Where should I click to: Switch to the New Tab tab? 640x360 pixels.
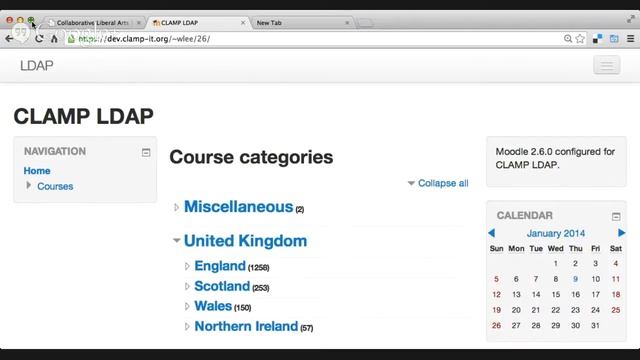pyautogui.click(x=269, y=23)
